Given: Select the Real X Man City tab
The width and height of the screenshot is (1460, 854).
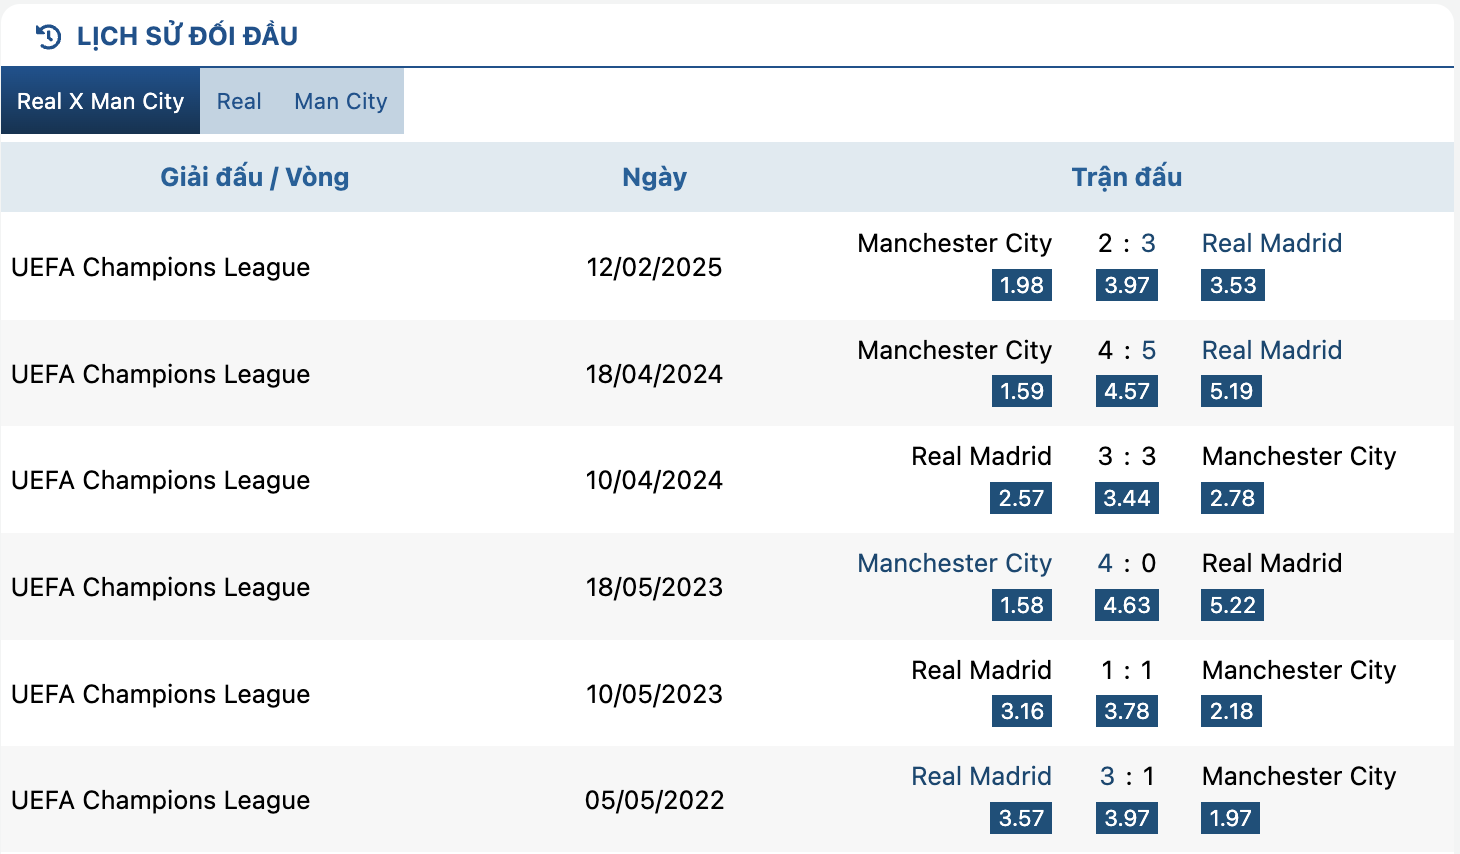Looking at the screenshot, I should coord(100,101).
